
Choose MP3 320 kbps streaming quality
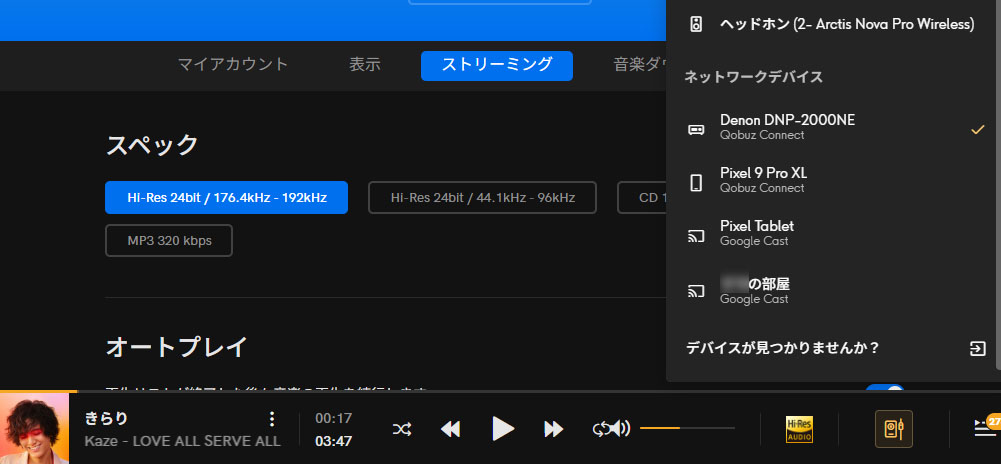tap(169, 241)
